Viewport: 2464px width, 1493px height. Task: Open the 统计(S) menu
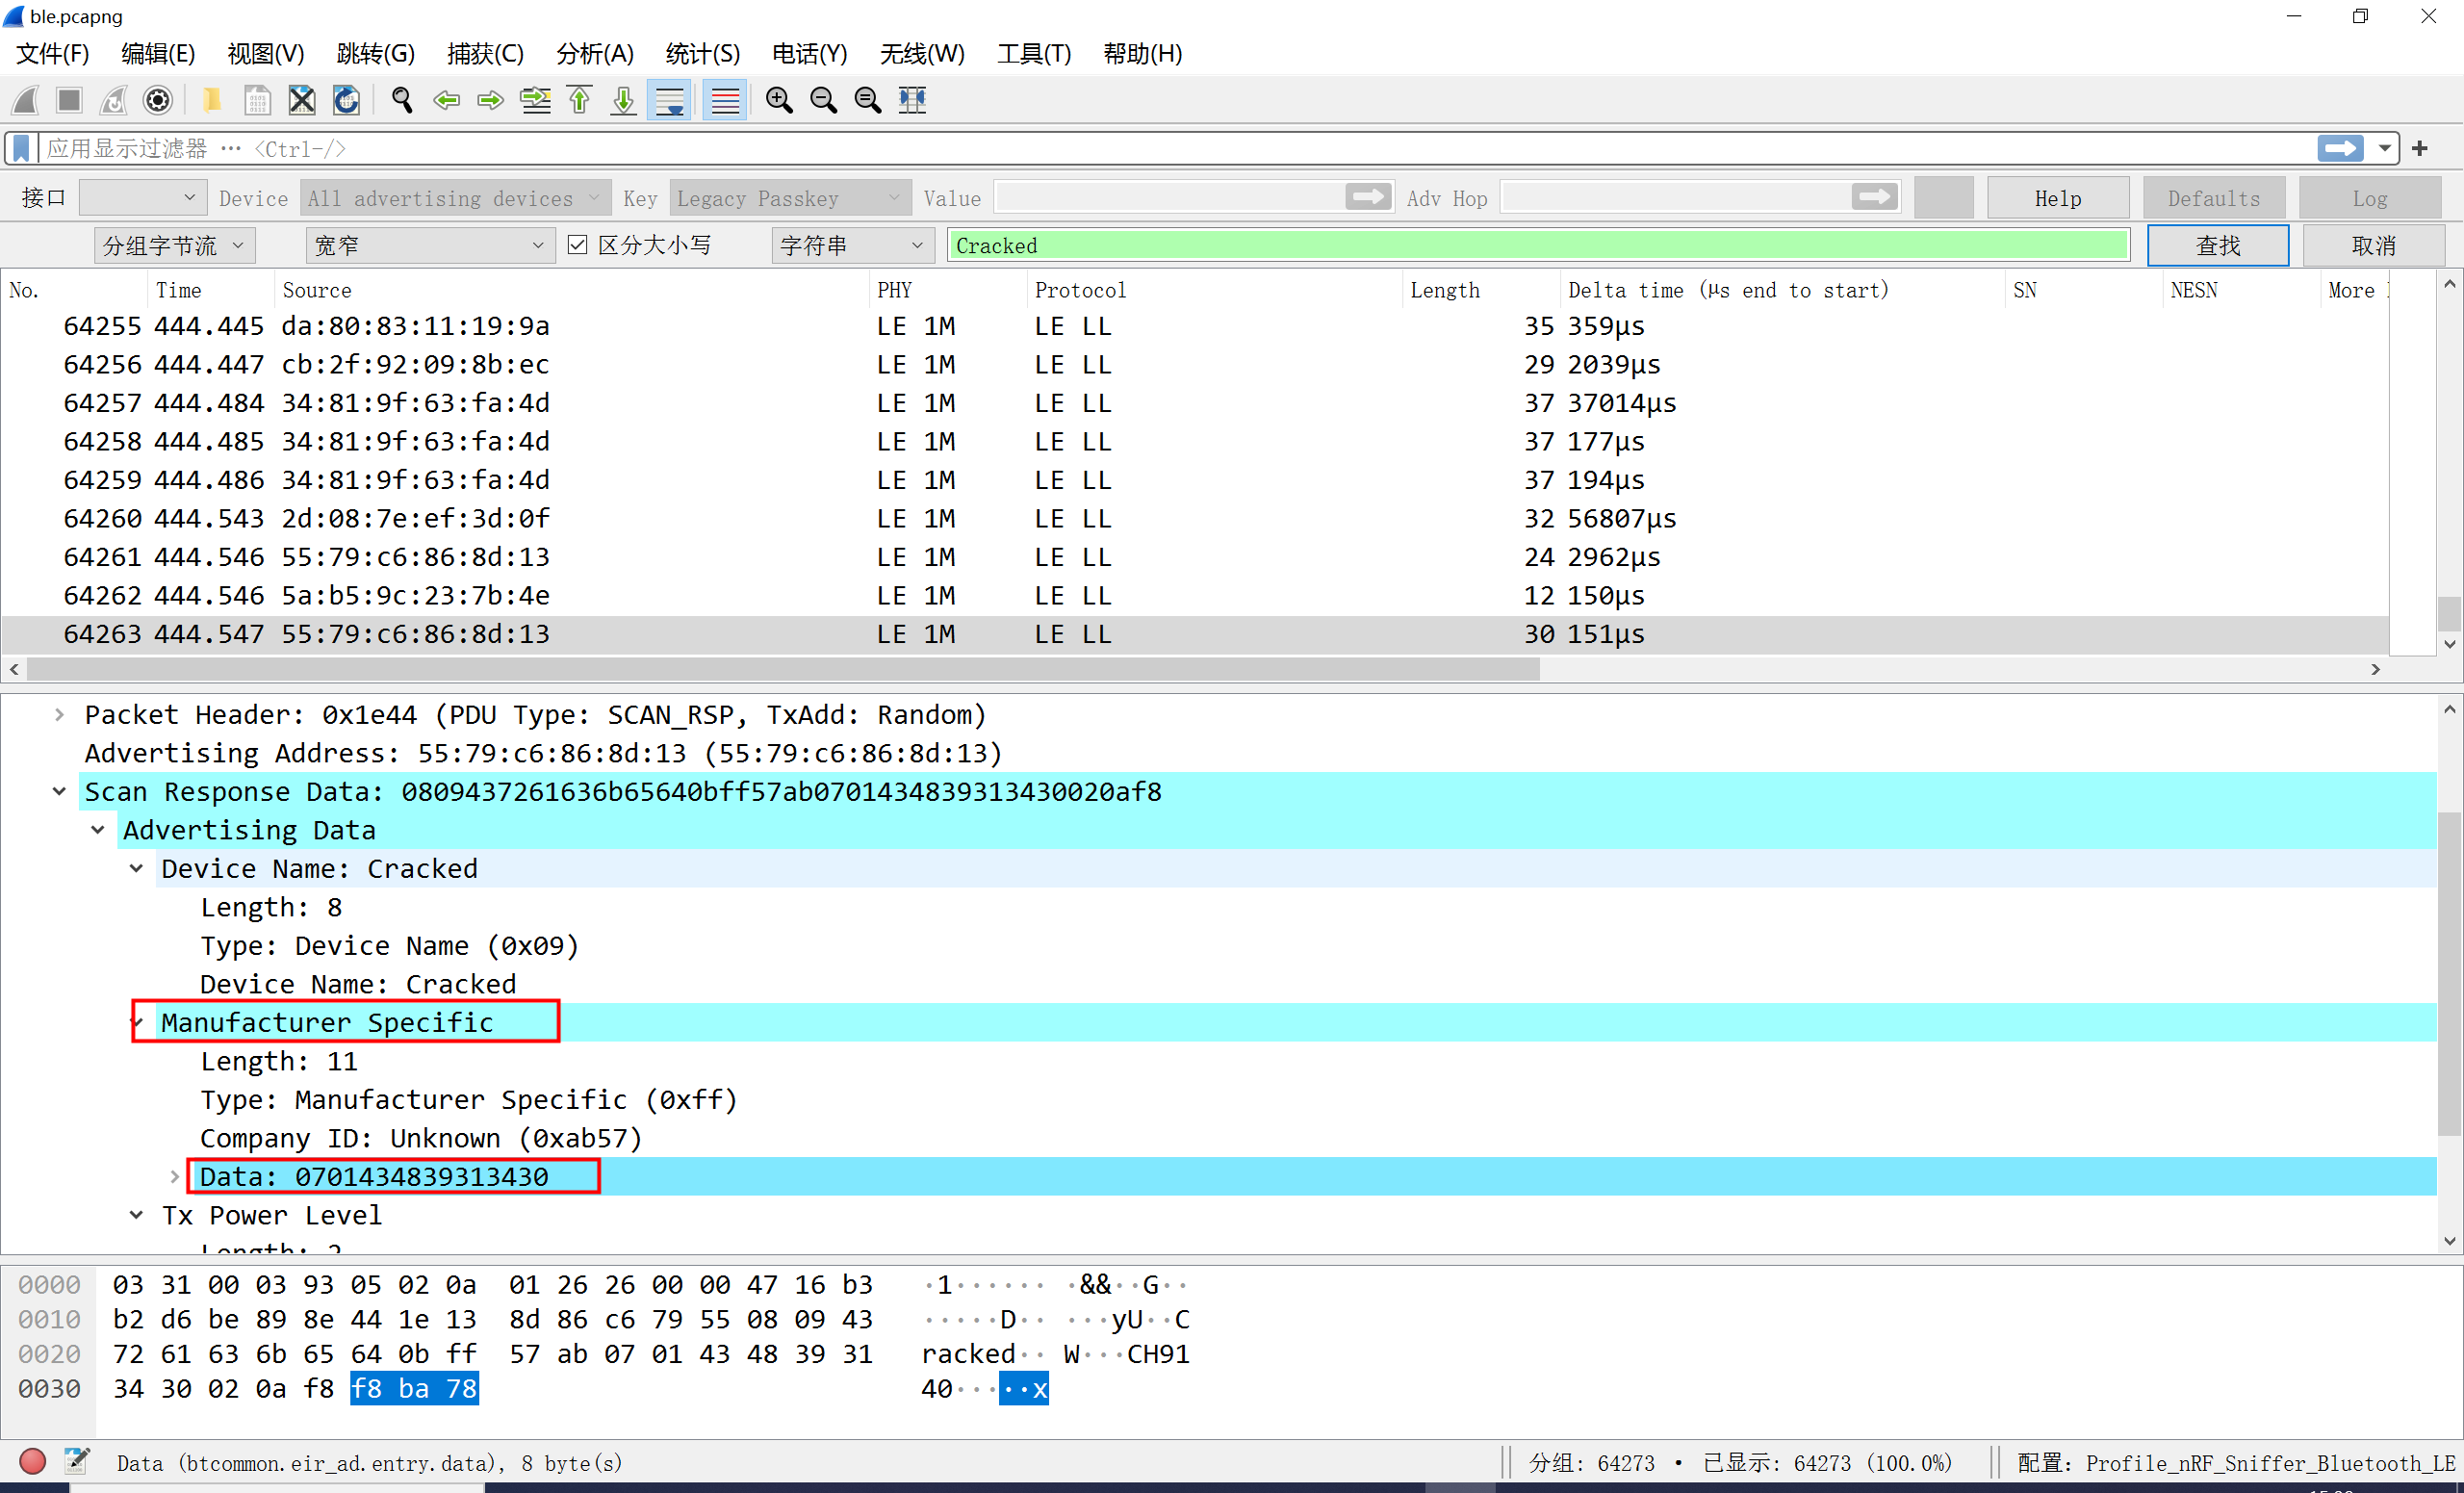[702, 53]
